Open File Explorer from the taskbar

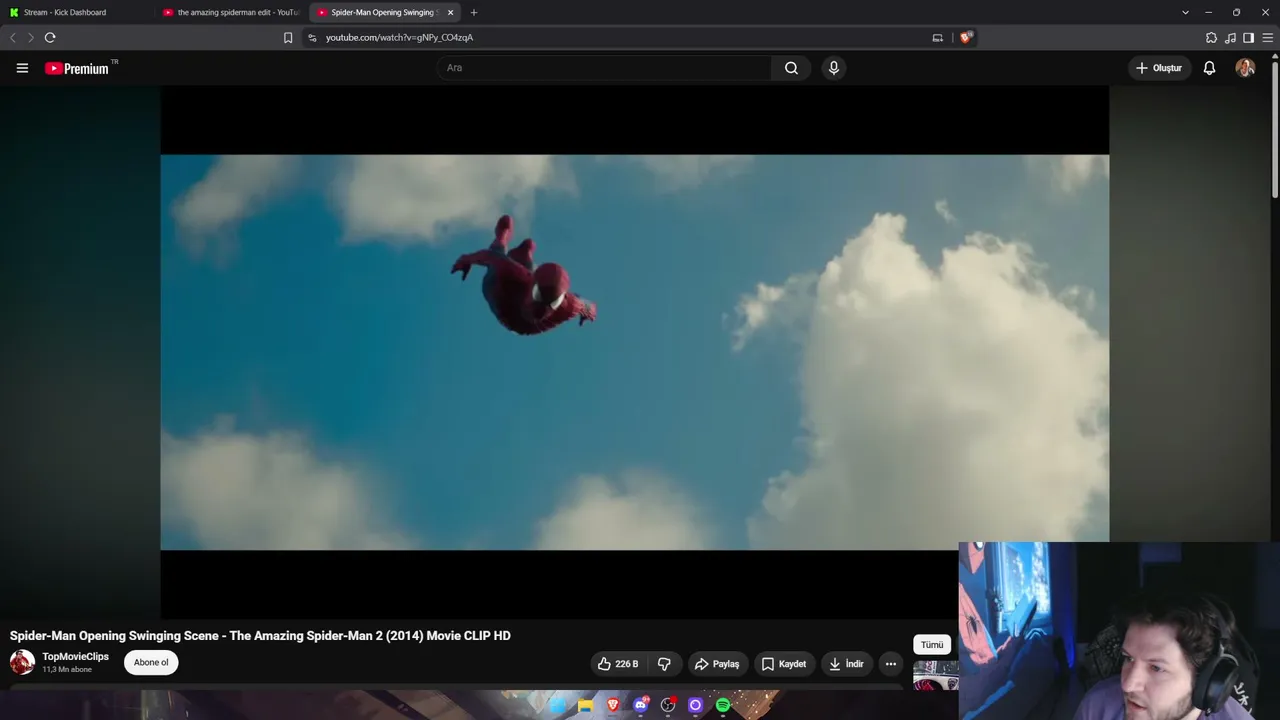(585, 705)
